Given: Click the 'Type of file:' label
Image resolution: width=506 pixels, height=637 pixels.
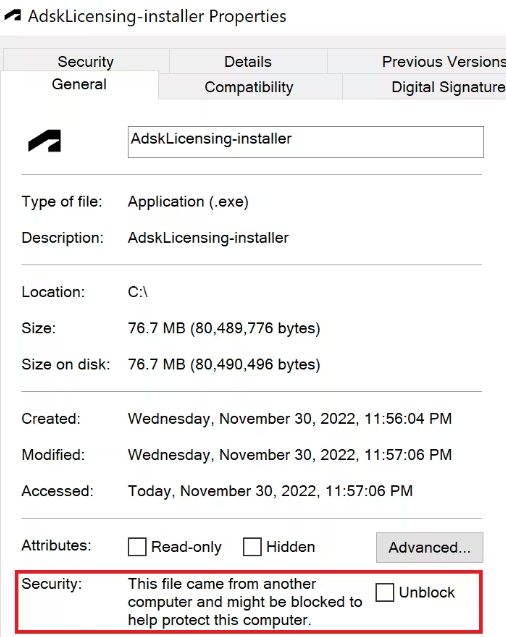Looking at the screenshot, I should 62,202.
